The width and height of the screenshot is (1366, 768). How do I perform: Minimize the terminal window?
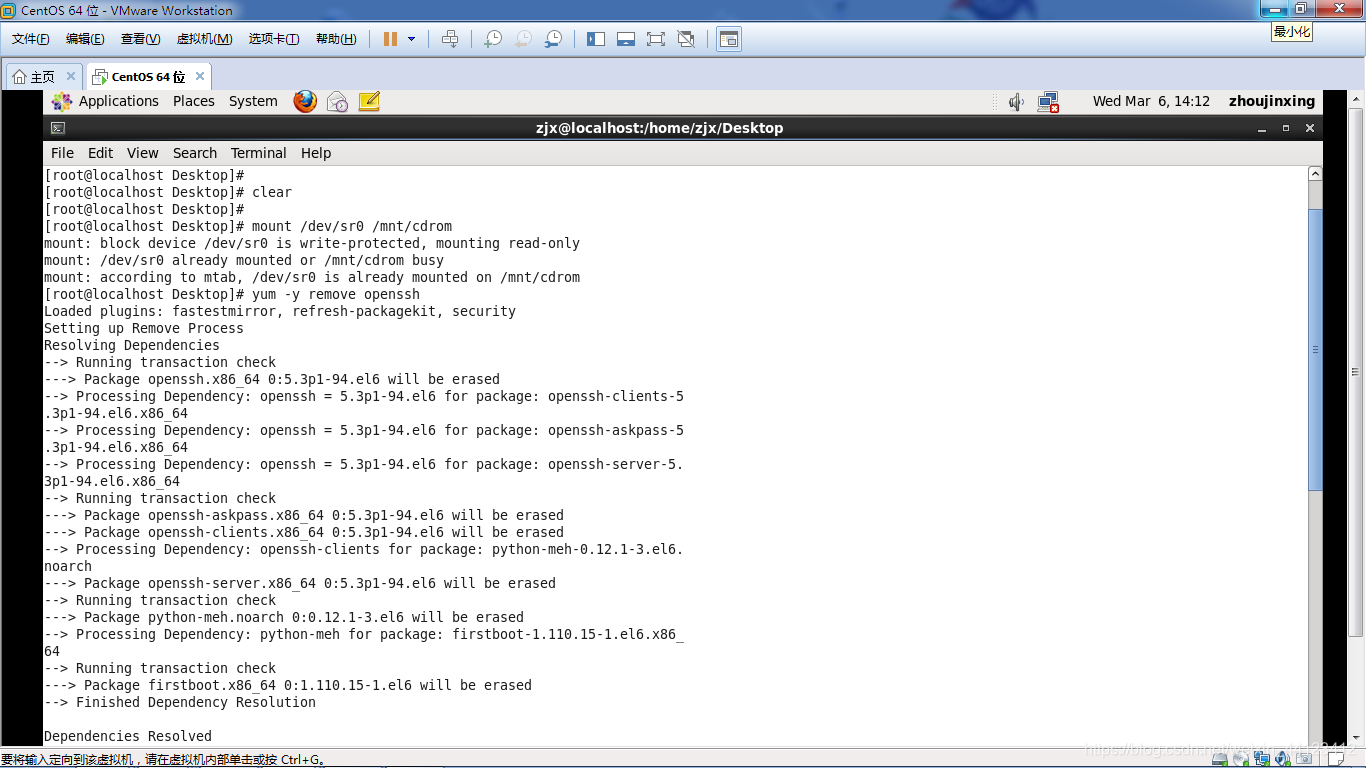point(1262,128)
